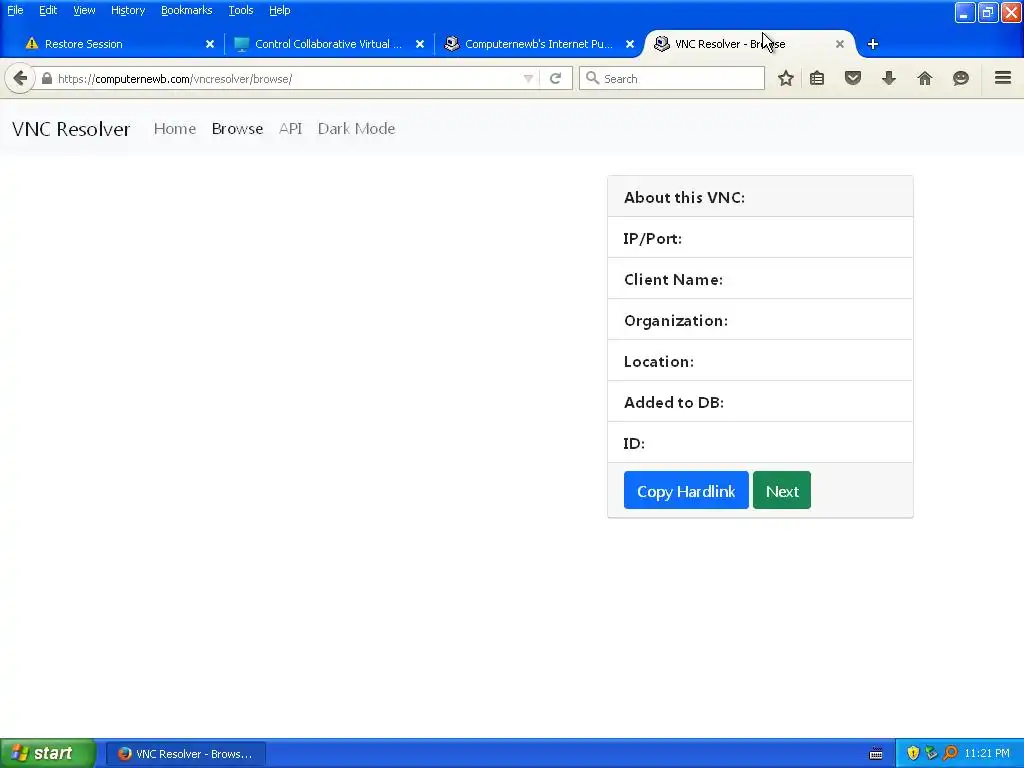Screen dimensions: 1024x768
Task: Click the 'Organization:' label
Action: click(x=676, y=321)
